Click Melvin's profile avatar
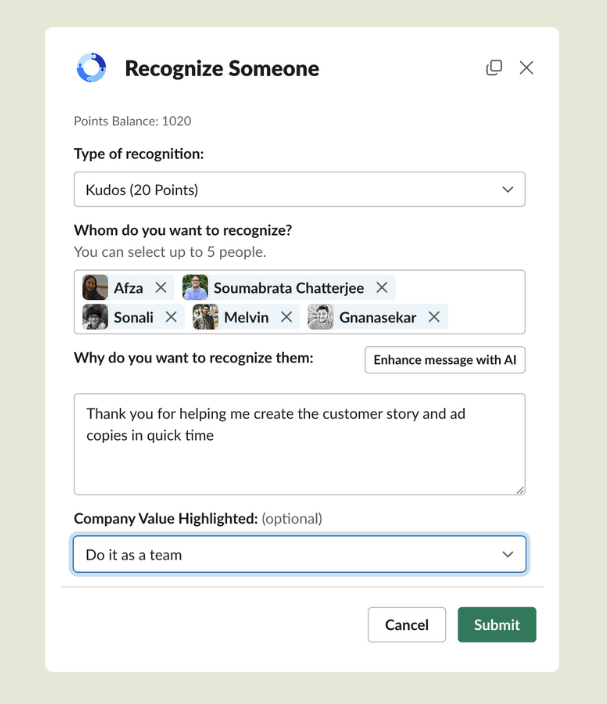Image resolution: width=607 pixels, height=704 pixels. (205, 317)
